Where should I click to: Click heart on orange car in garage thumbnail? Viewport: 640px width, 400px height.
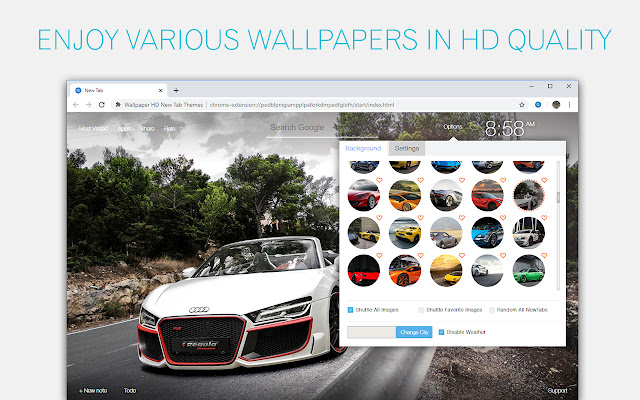(x=420, y=256)
